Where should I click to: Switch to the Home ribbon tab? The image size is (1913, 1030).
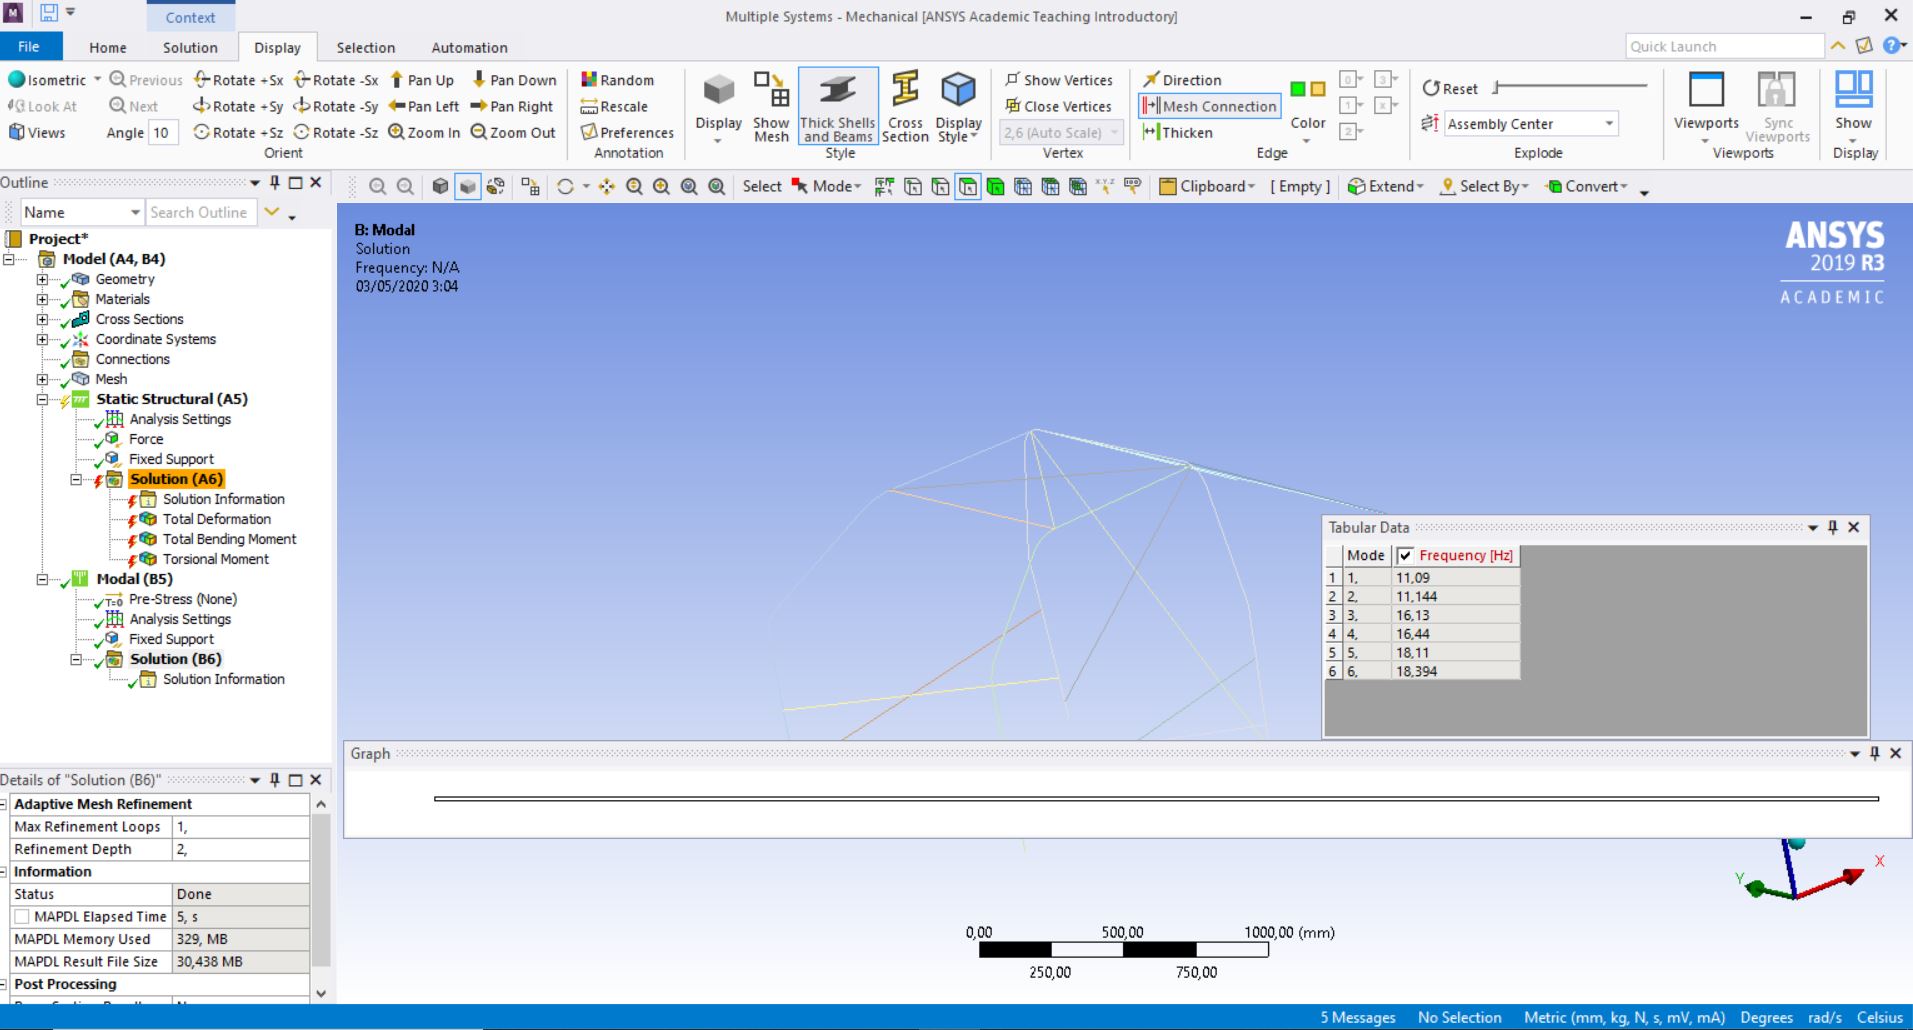pos(108,47)
